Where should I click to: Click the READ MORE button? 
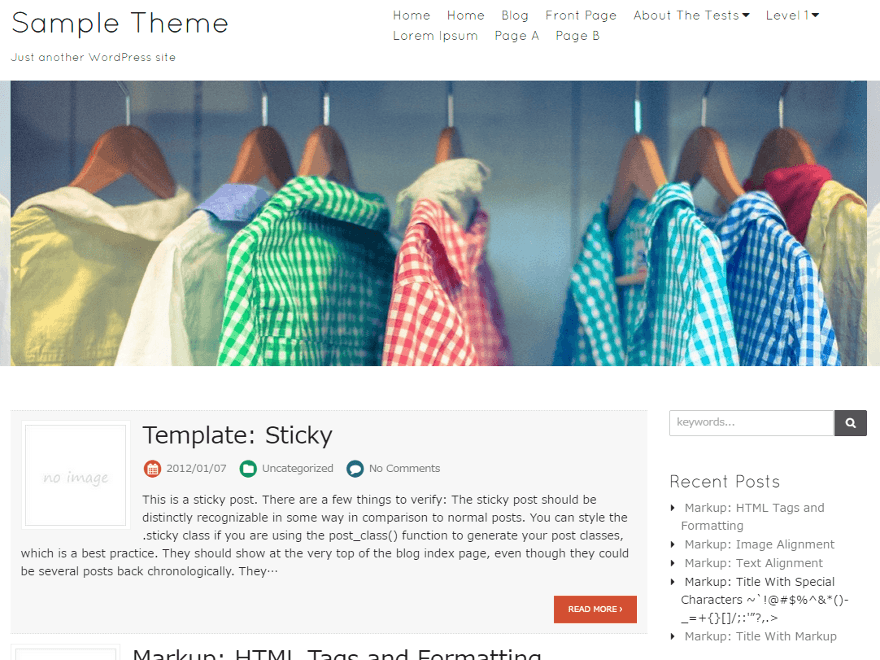[x=595, y=609]
